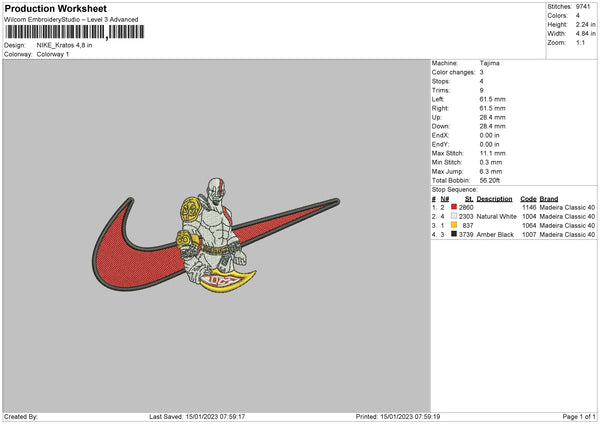Click the Max Jump value '6.3 mm'
The image size is (600, 424).
pyautogui.click(x=491, y=171)
